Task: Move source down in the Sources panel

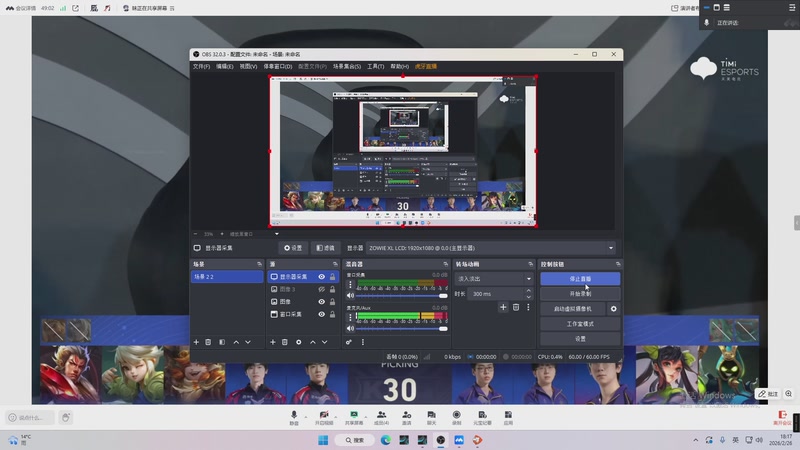Action: [324, 342]
